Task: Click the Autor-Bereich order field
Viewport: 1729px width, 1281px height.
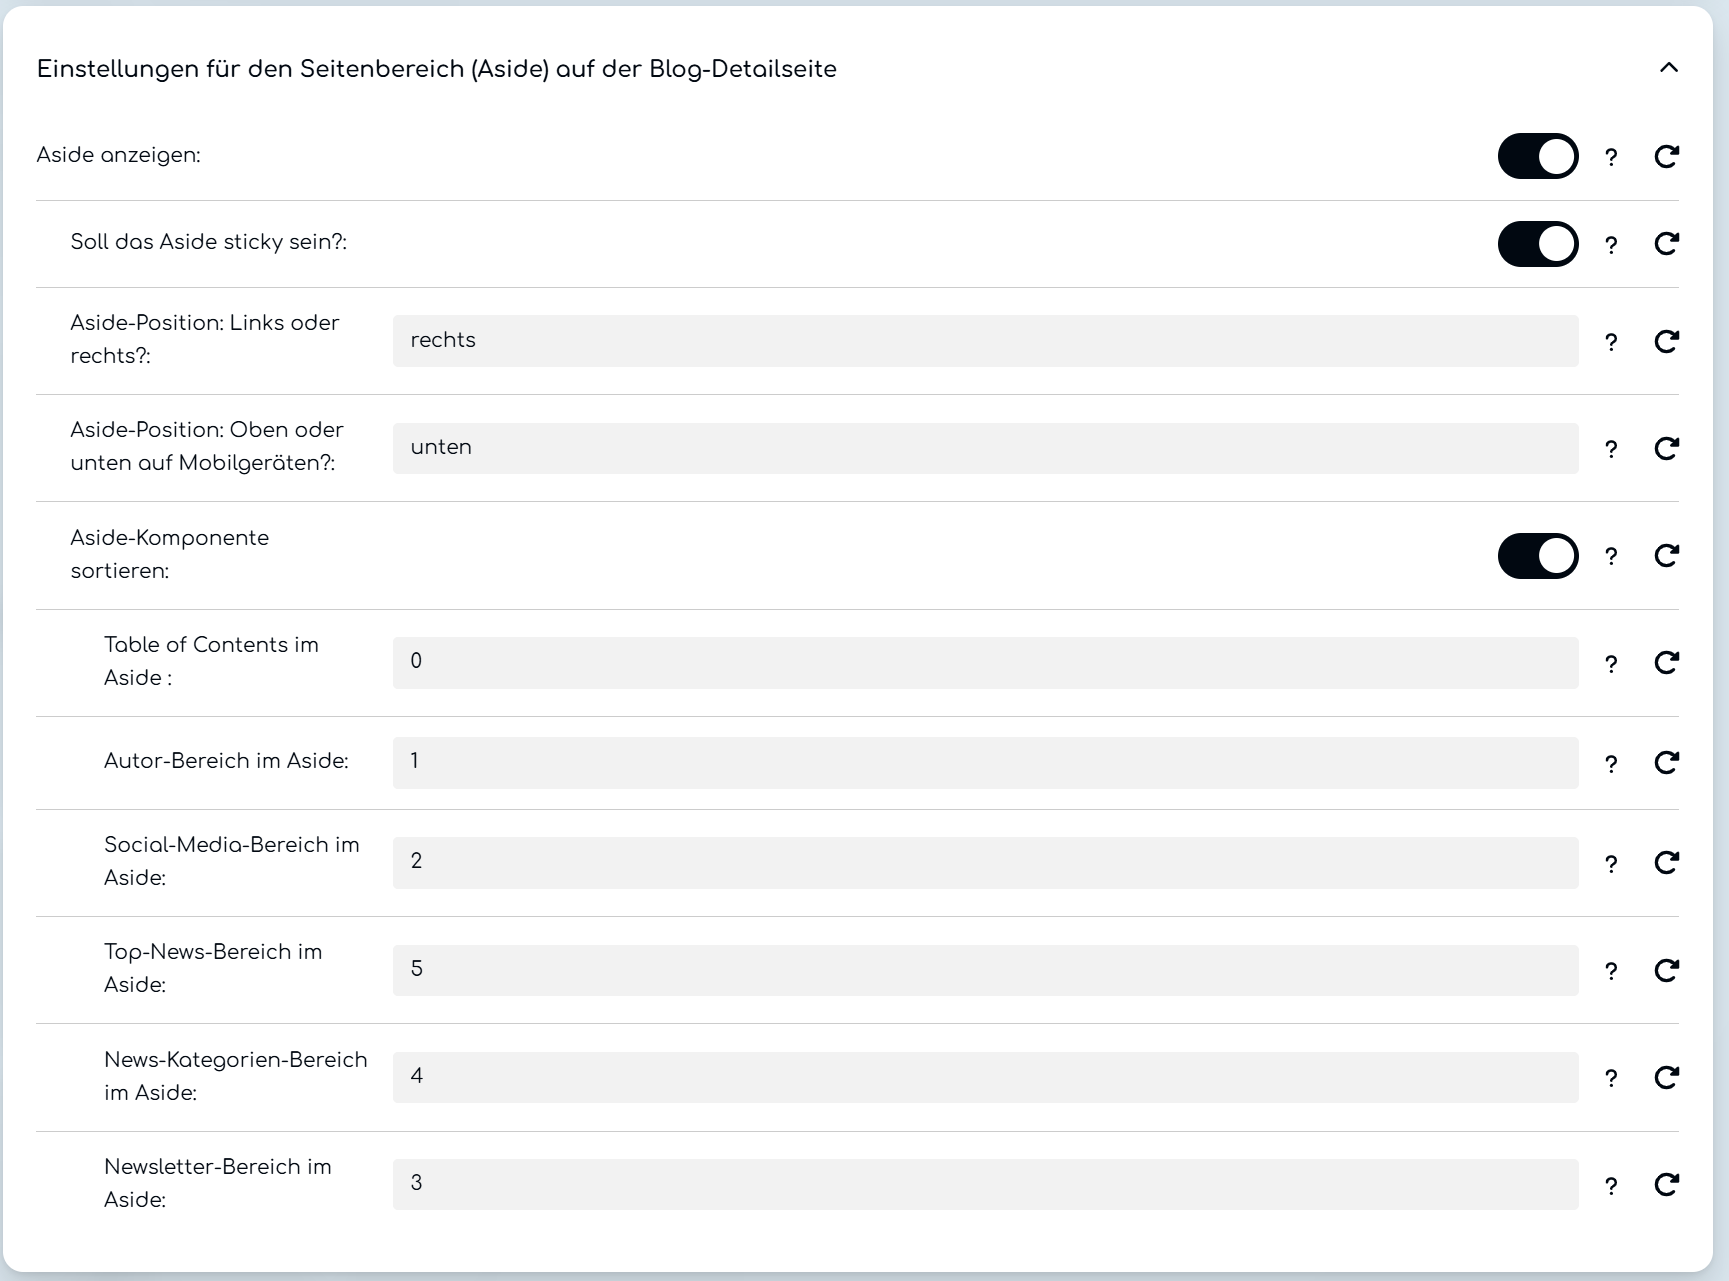Action: pos(985,762)
